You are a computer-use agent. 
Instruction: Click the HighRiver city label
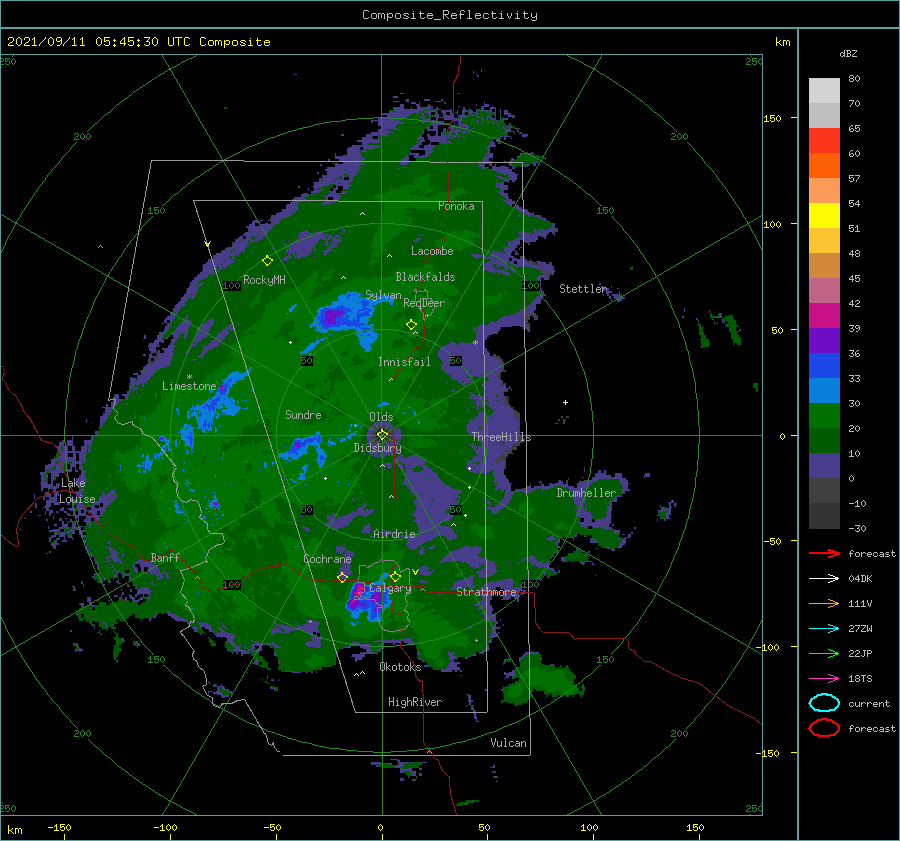tap(415, 702)
